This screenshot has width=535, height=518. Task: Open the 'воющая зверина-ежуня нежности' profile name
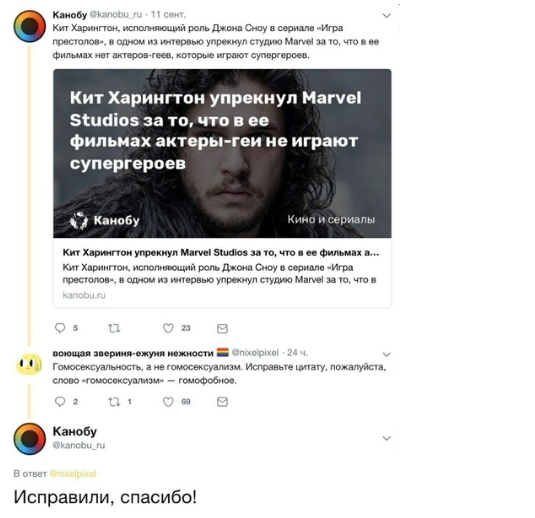pos(133,353)
